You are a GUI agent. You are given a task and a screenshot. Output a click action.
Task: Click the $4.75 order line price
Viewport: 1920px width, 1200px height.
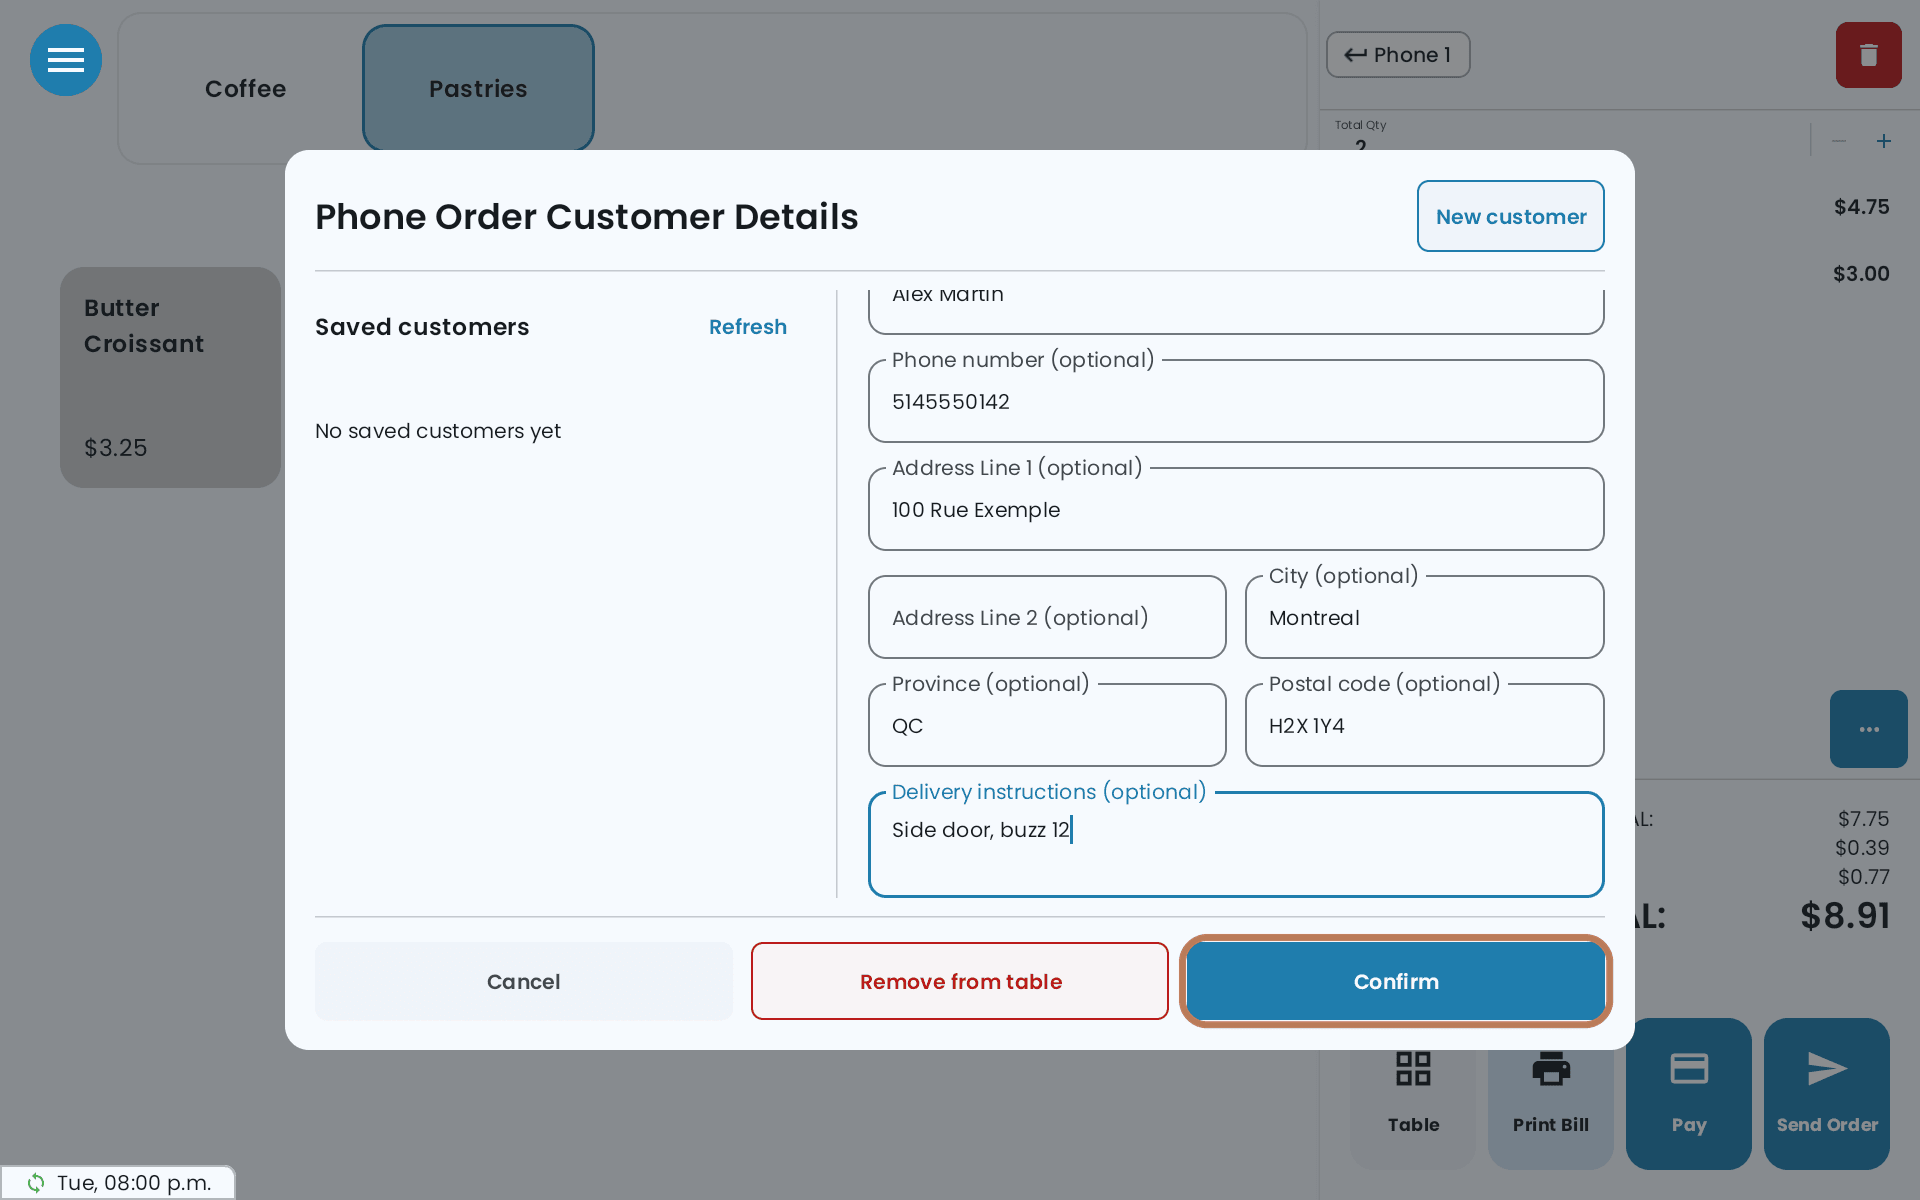point(1861,207)
